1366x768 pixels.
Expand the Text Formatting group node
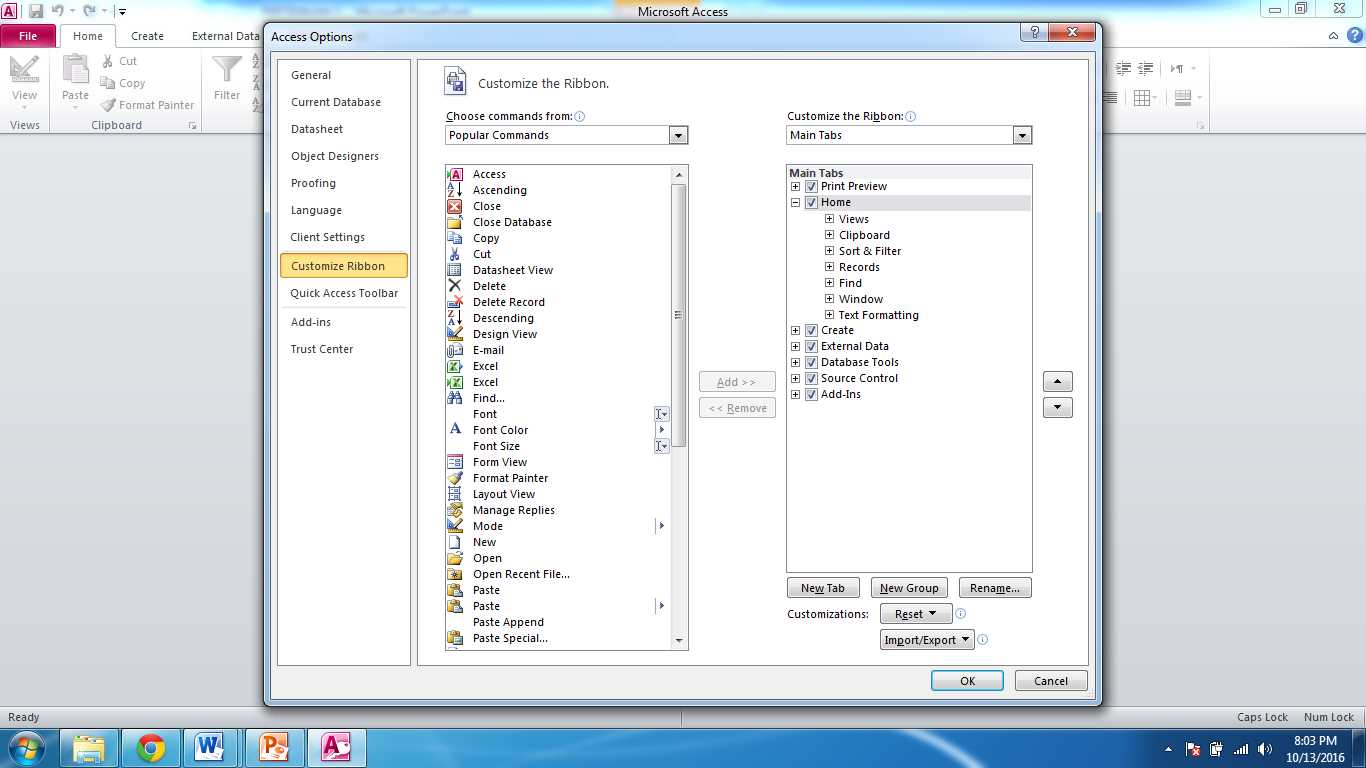(829, 315)
